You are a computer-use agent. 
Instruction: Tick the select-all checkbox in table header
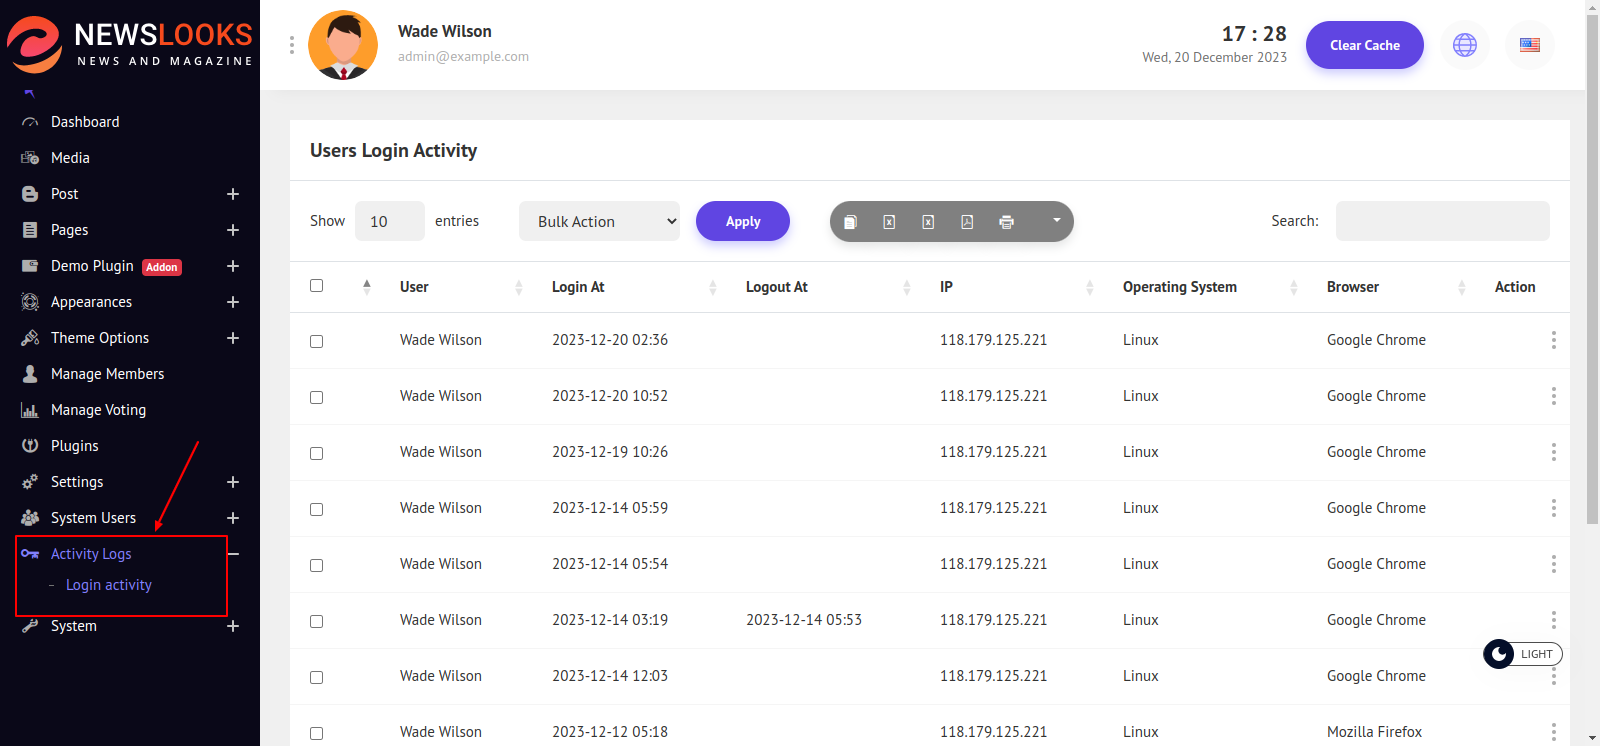tap(317, 286)
